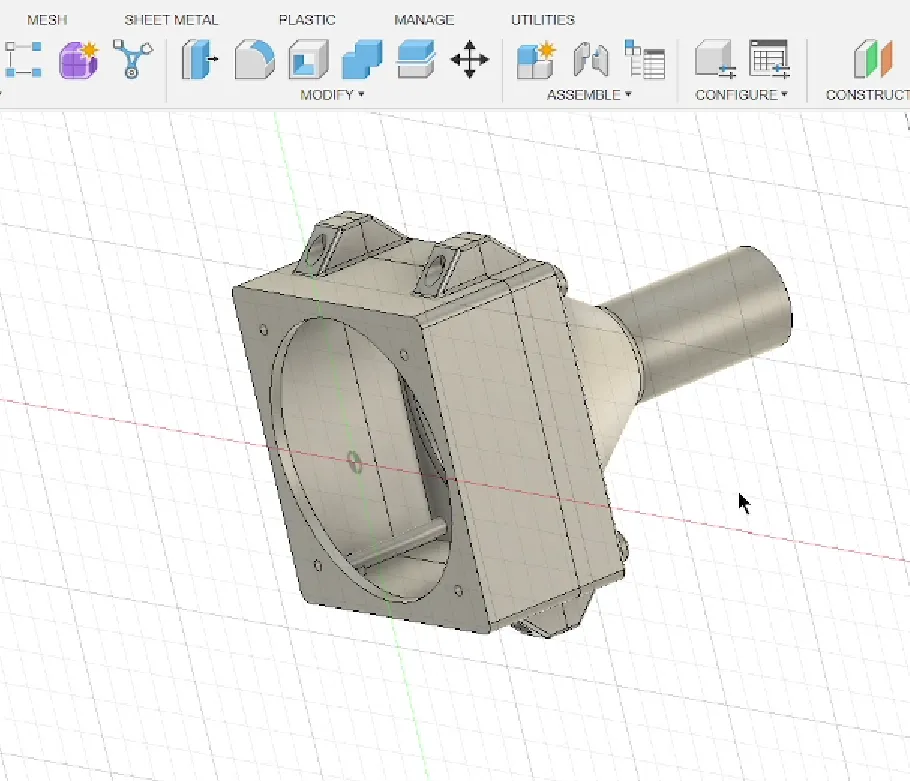Screen dimensions: 910x781
Task: Click the circular opening face of the model
Action: pyautogui.click(x=360, y=458)
